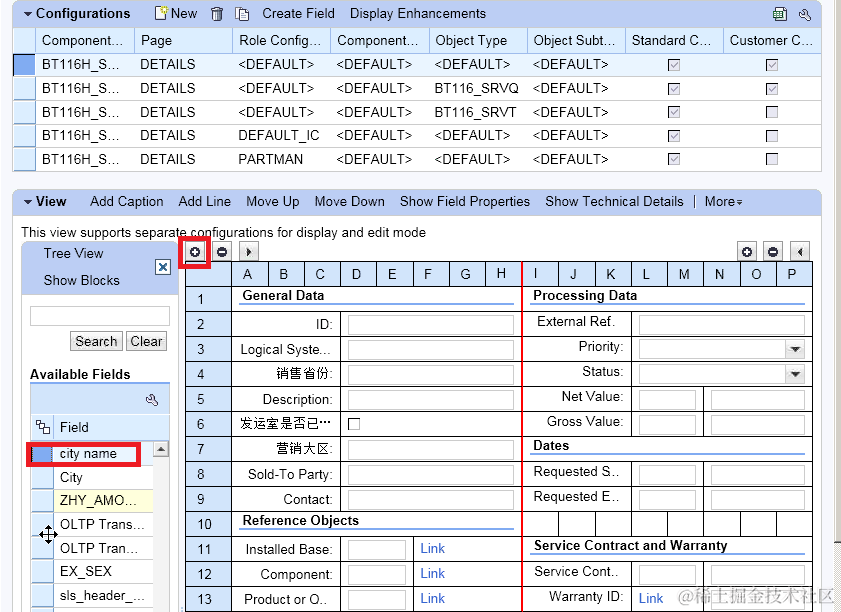Expand the More menu in View toolbar
The height and width of the screenshot is (612, 841).
[723, 202]
